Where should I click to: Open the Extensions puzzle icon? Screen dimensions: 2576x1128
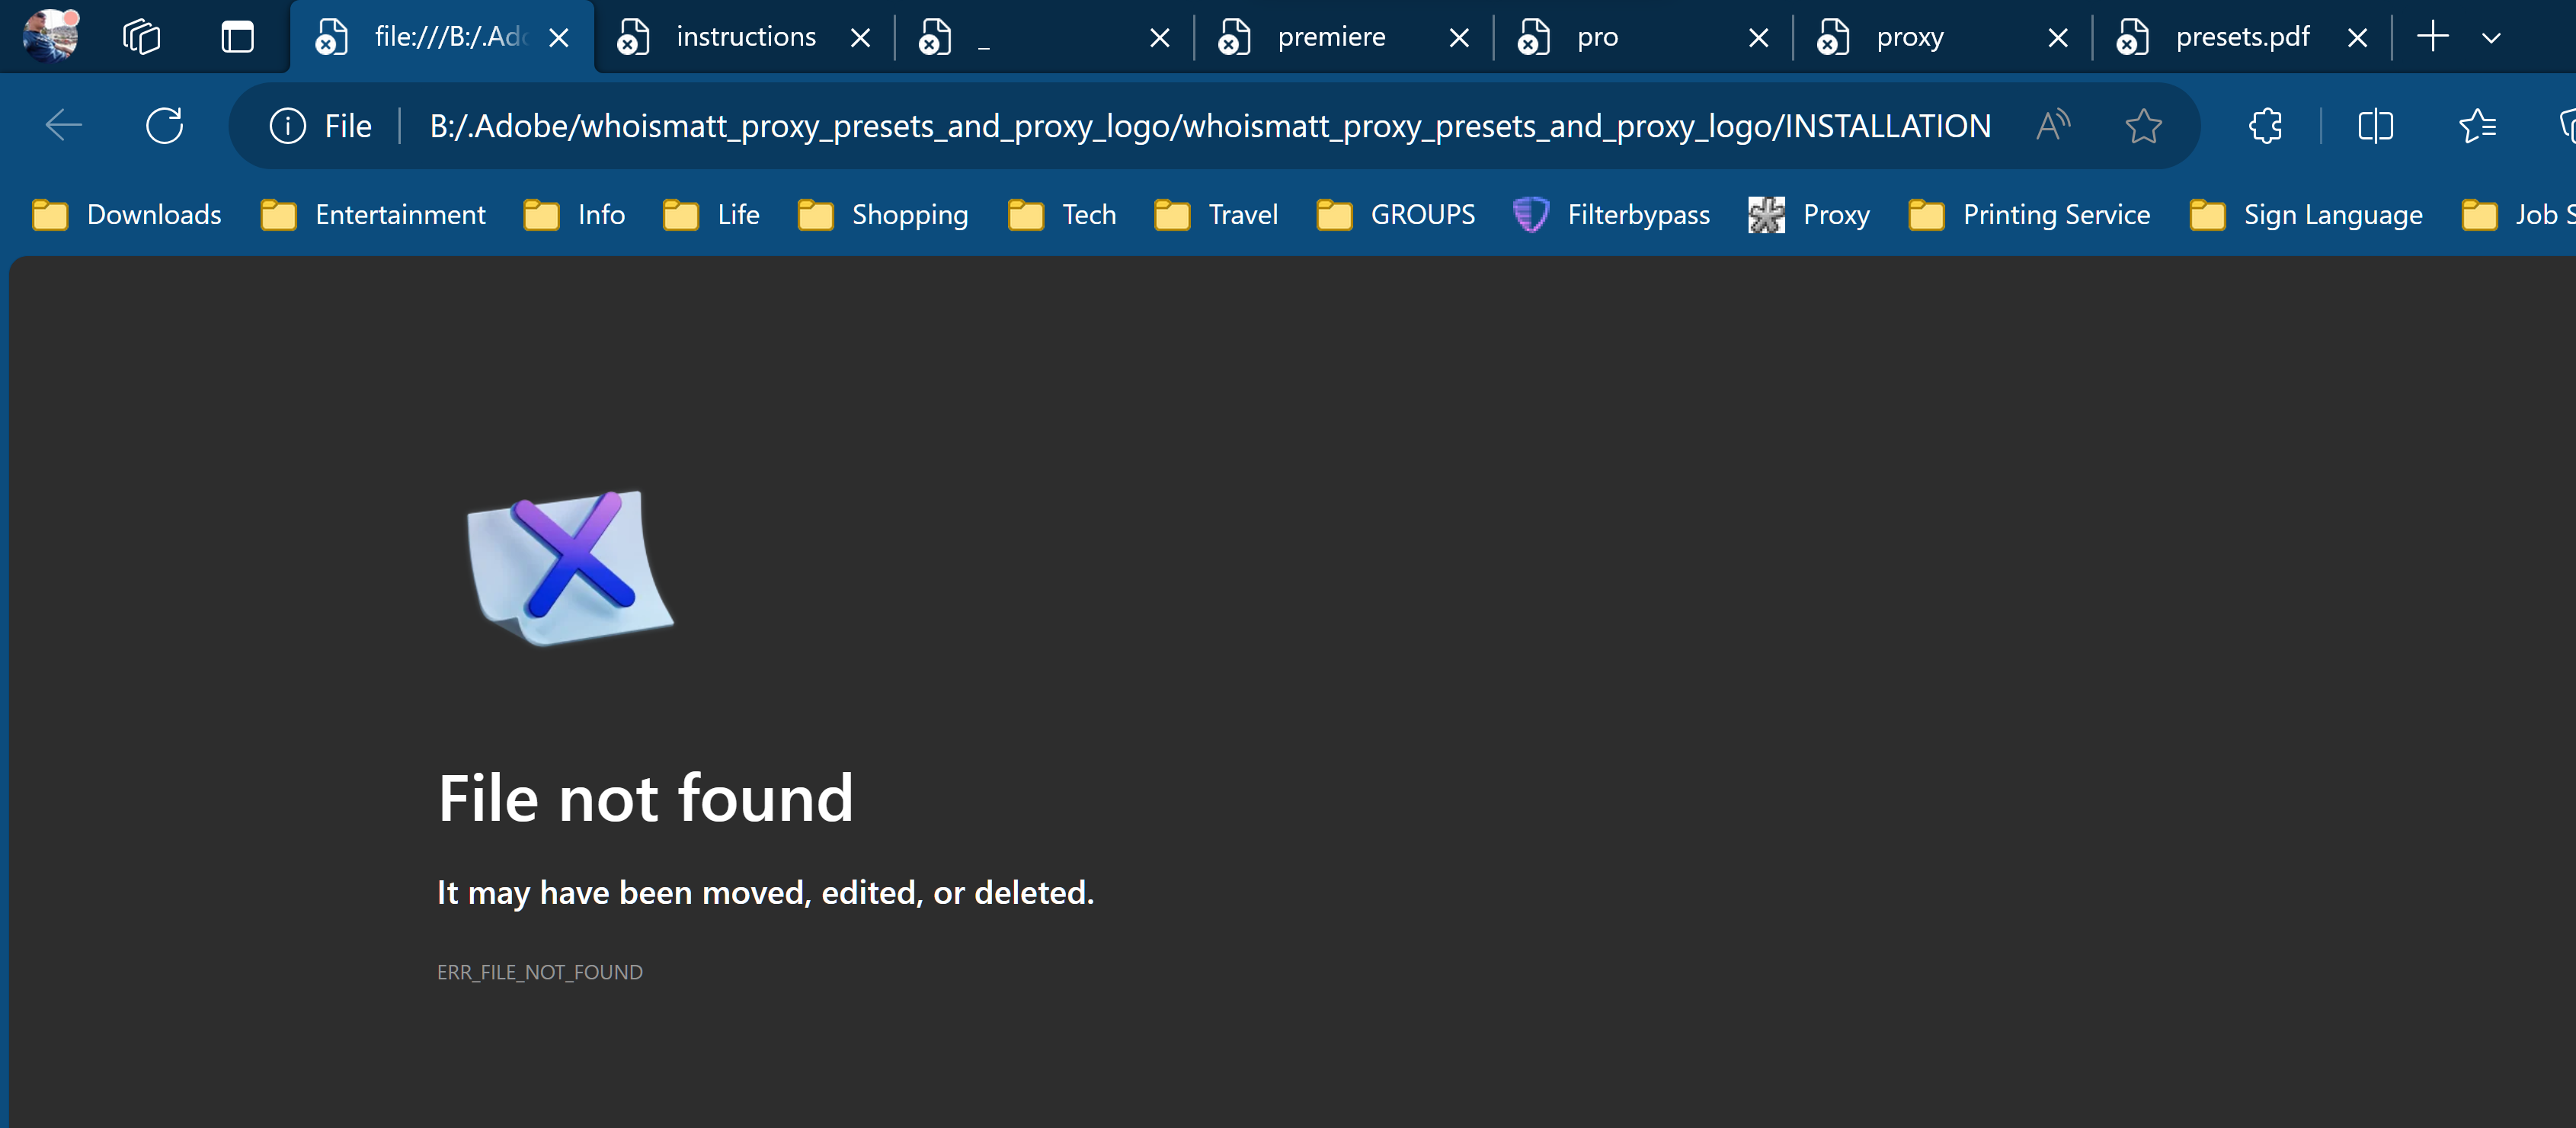[2266, 125]
